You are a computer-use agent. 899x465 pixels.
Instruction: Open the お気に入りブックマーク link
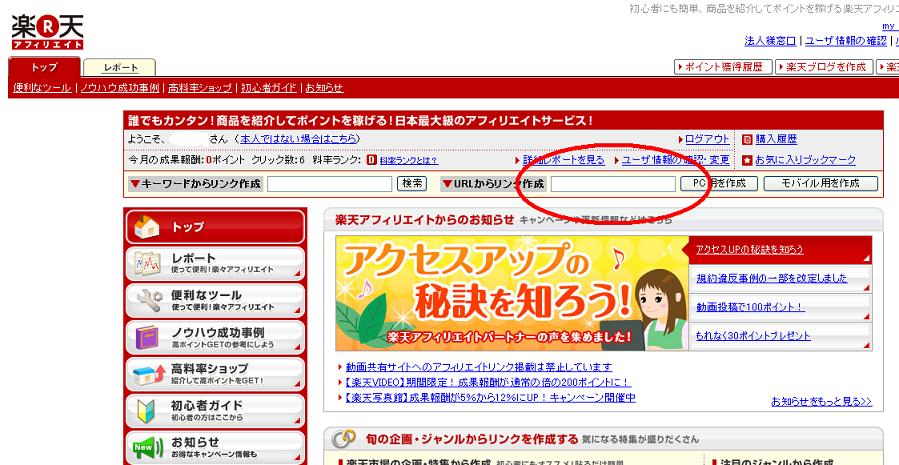[805, 160]
